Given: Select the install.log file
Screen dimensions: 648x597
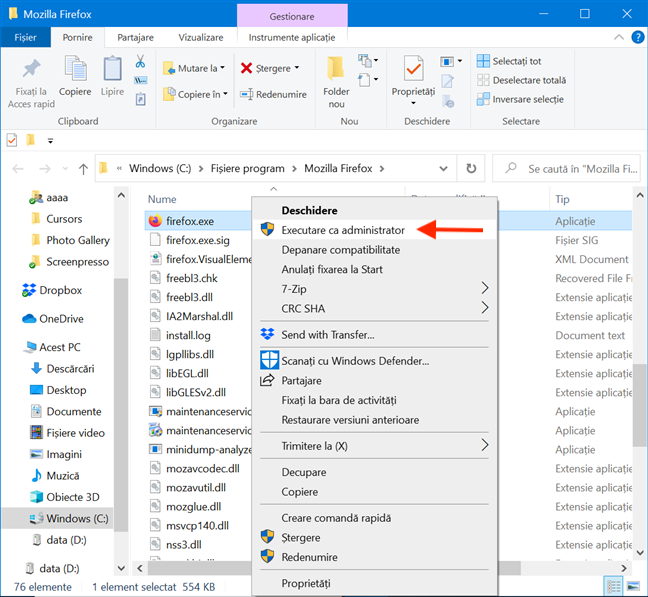Looking at the screenshot, I should point(188,335).
